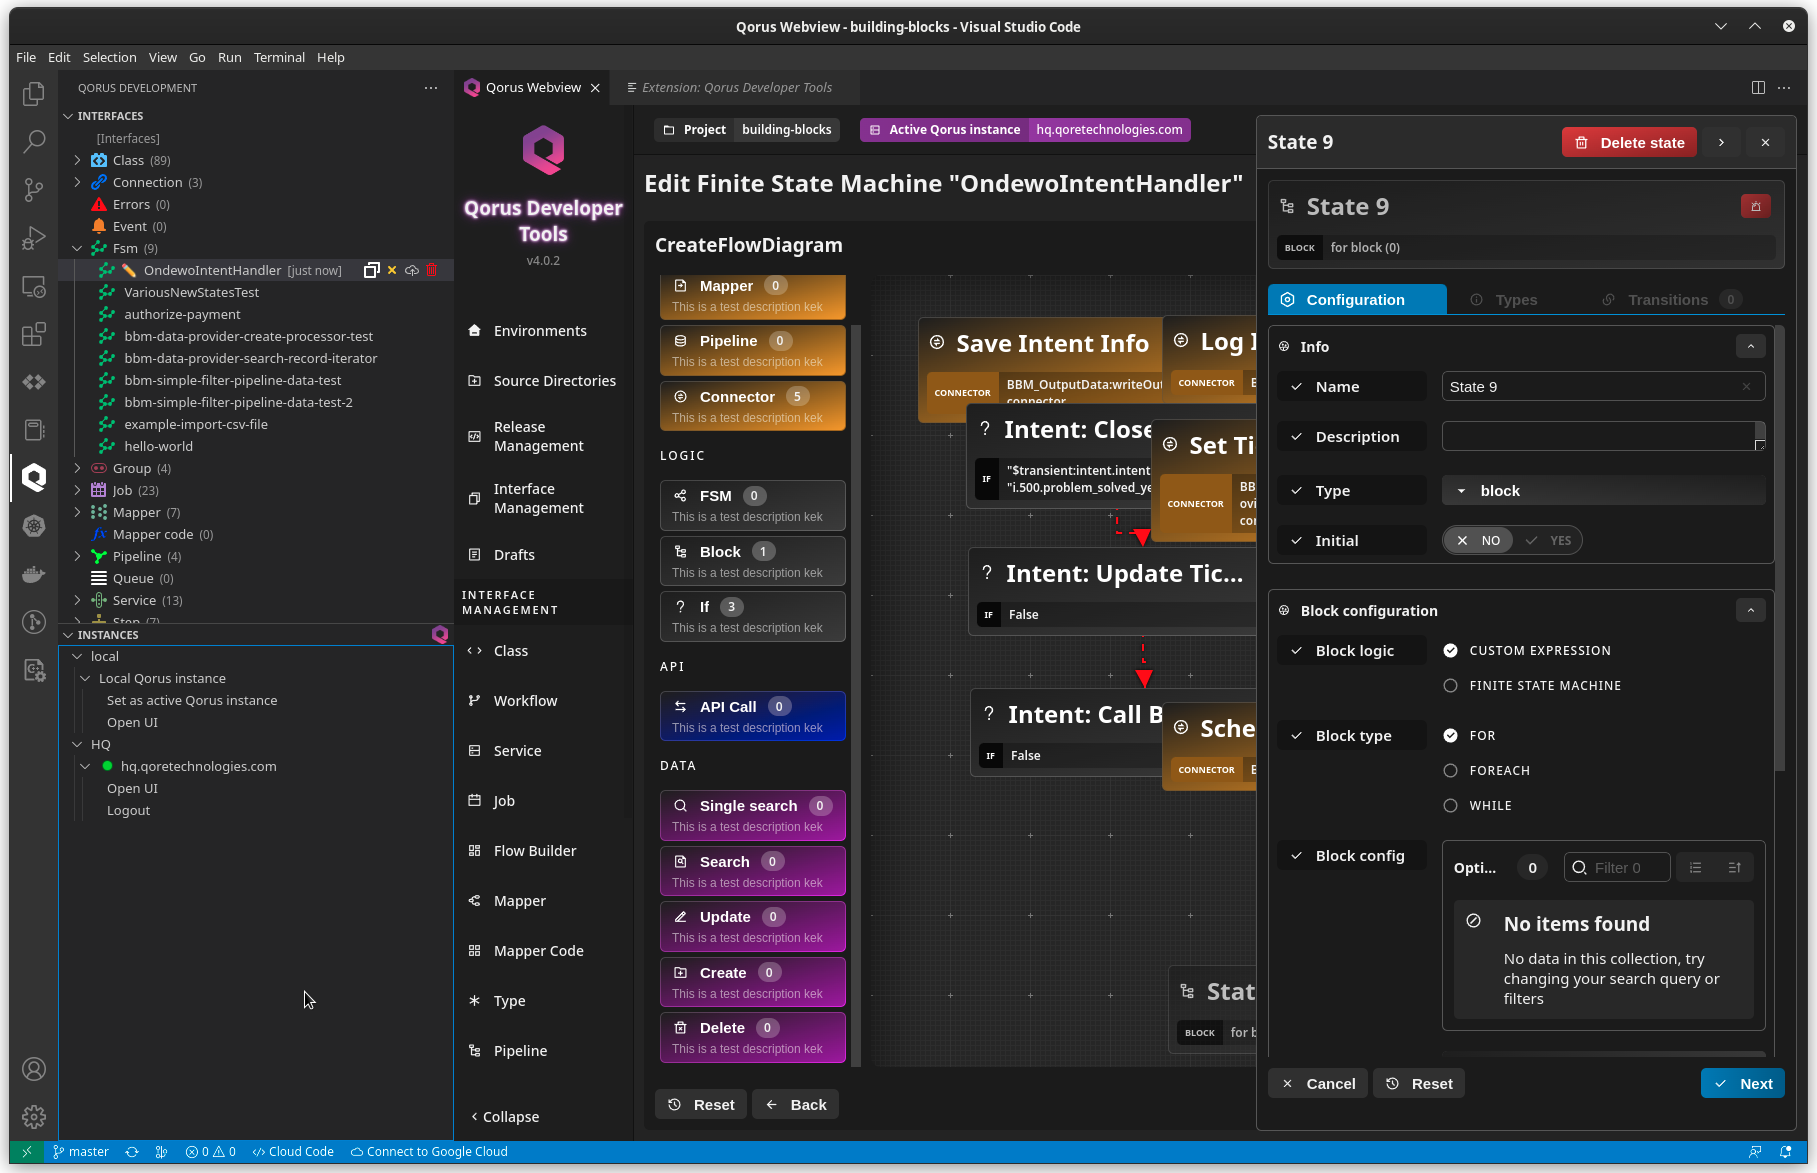Click the Cloud Code status bar icon
This screenshot has height=1173, width=1817.
tap(293, 1151)
